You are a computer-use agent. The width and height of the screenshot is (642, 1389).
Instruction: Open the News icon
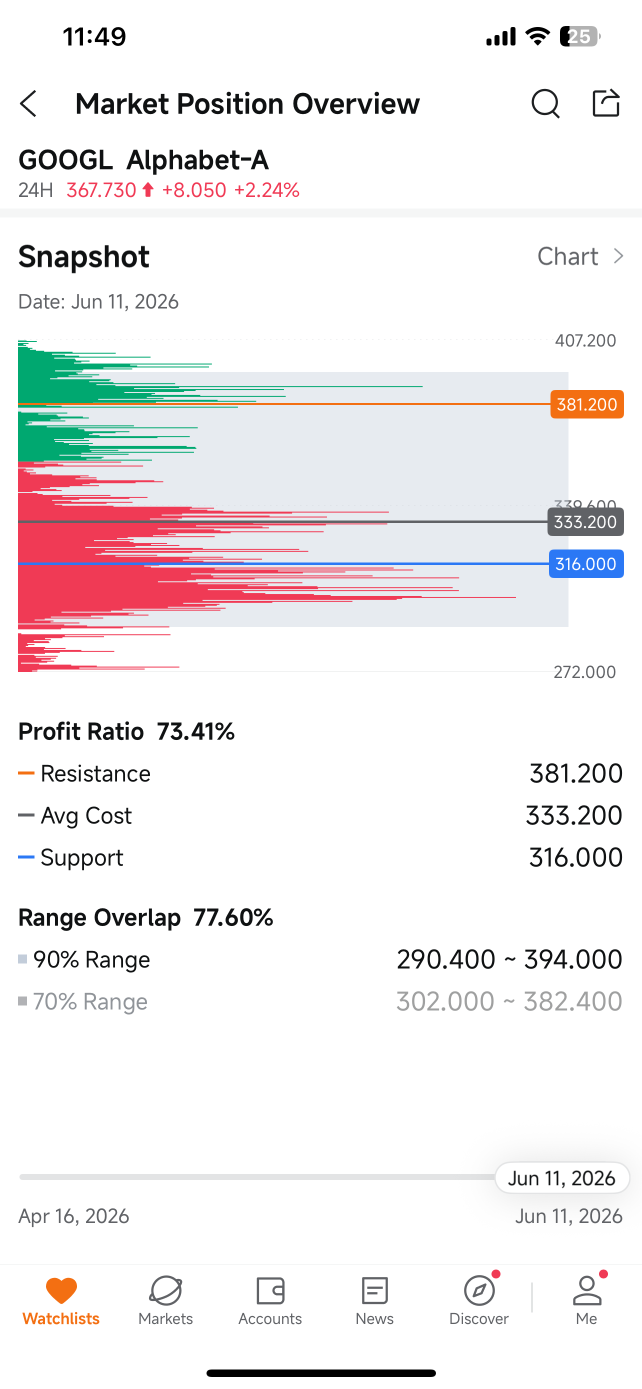coord(374,1291)
